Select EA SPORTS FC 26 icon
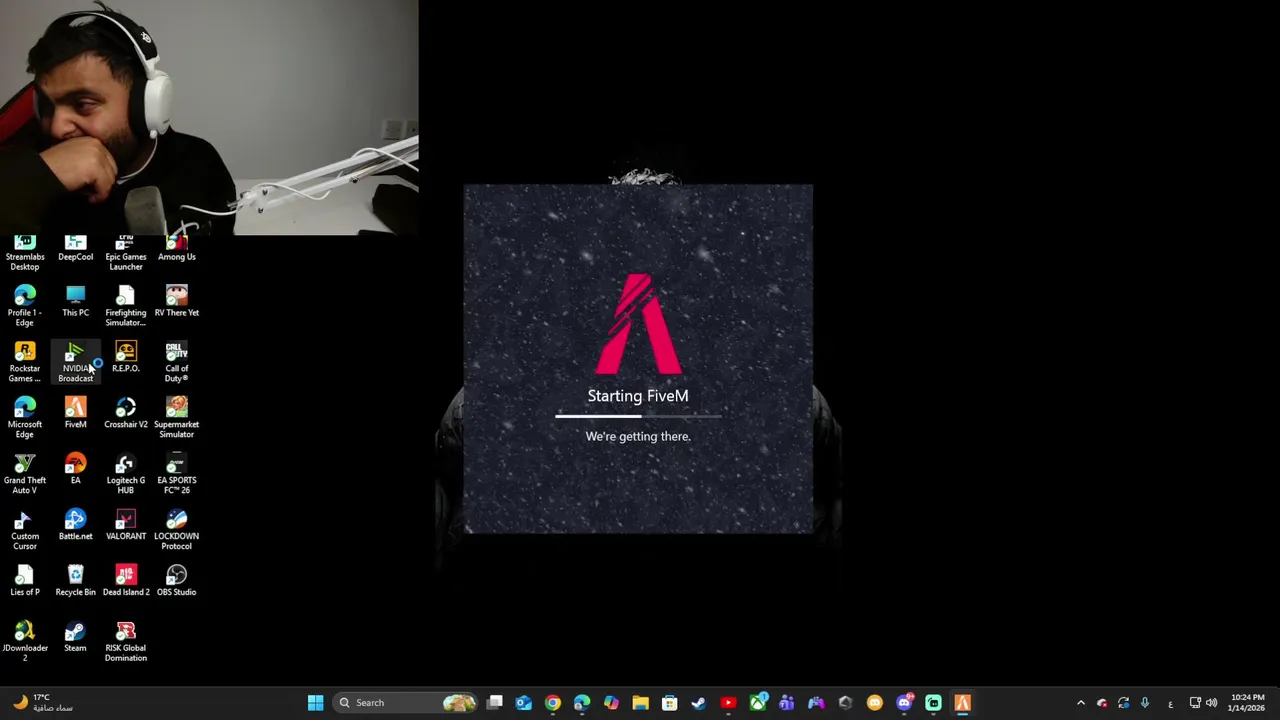1280x720 pixels. 176,474
